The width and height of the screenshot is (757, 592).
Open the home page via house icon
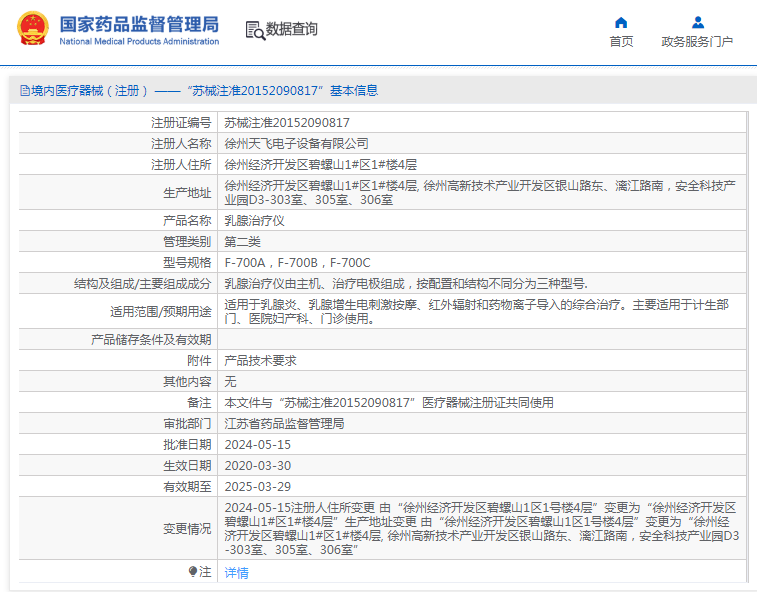pos(621,23)
